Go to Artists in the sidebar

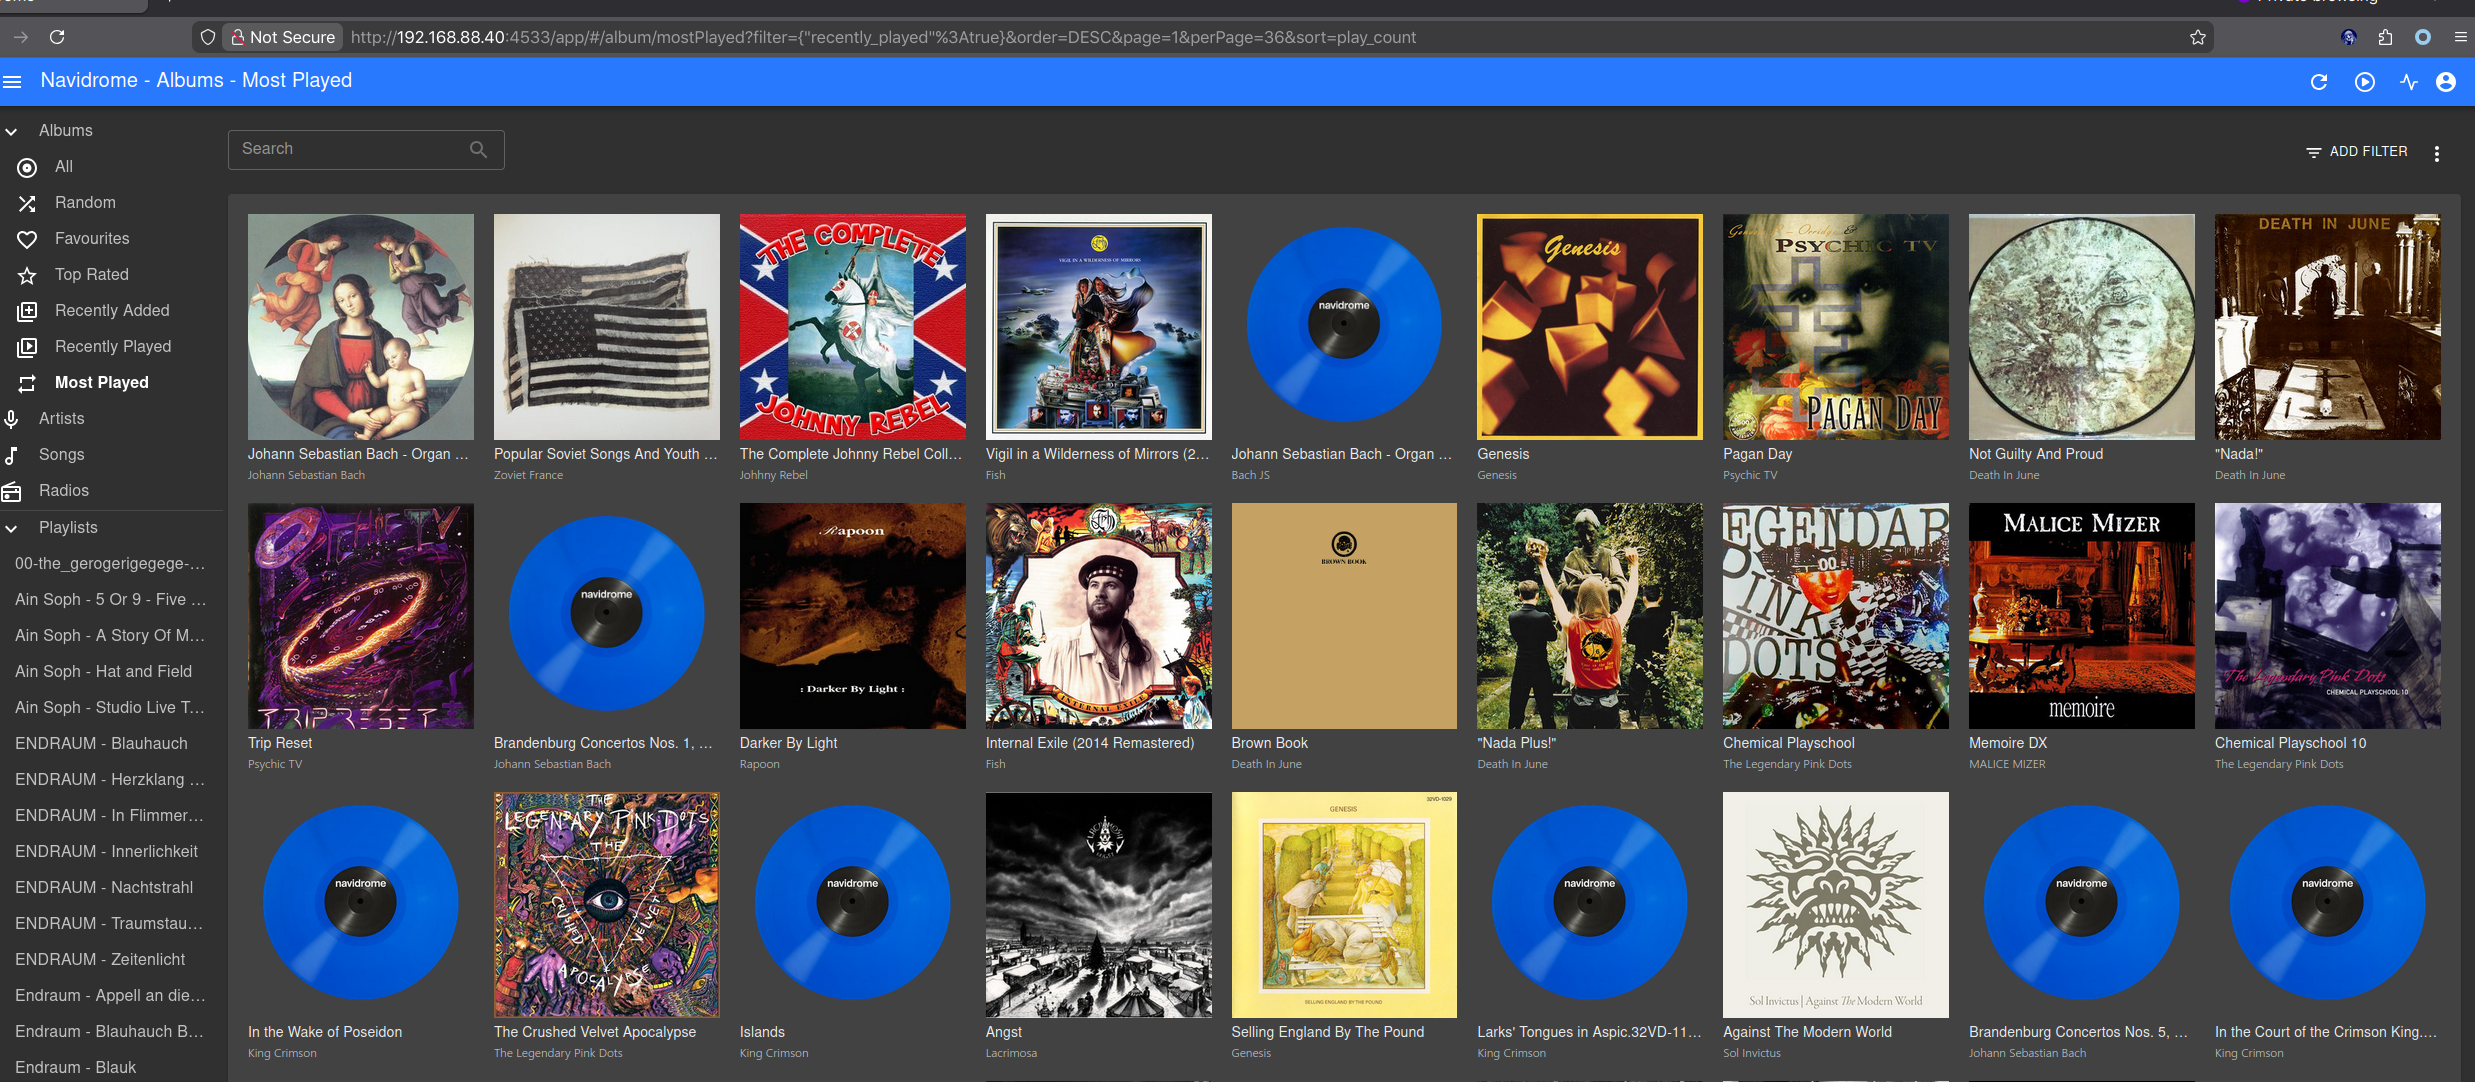pos(61,419)
